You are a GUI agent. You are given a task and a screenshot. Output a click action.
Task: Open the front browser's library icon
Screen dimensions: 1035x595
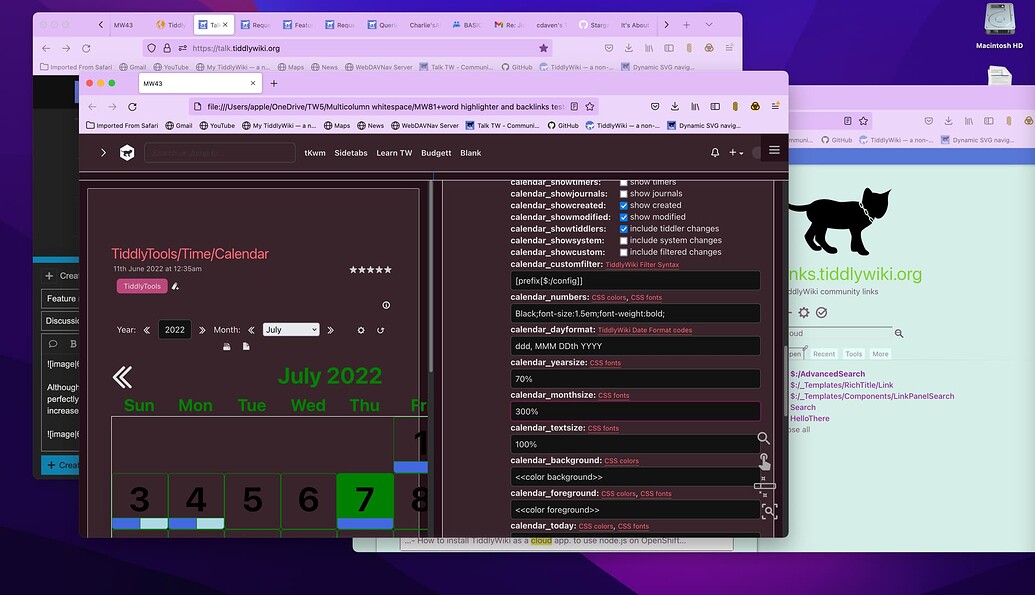695,106
